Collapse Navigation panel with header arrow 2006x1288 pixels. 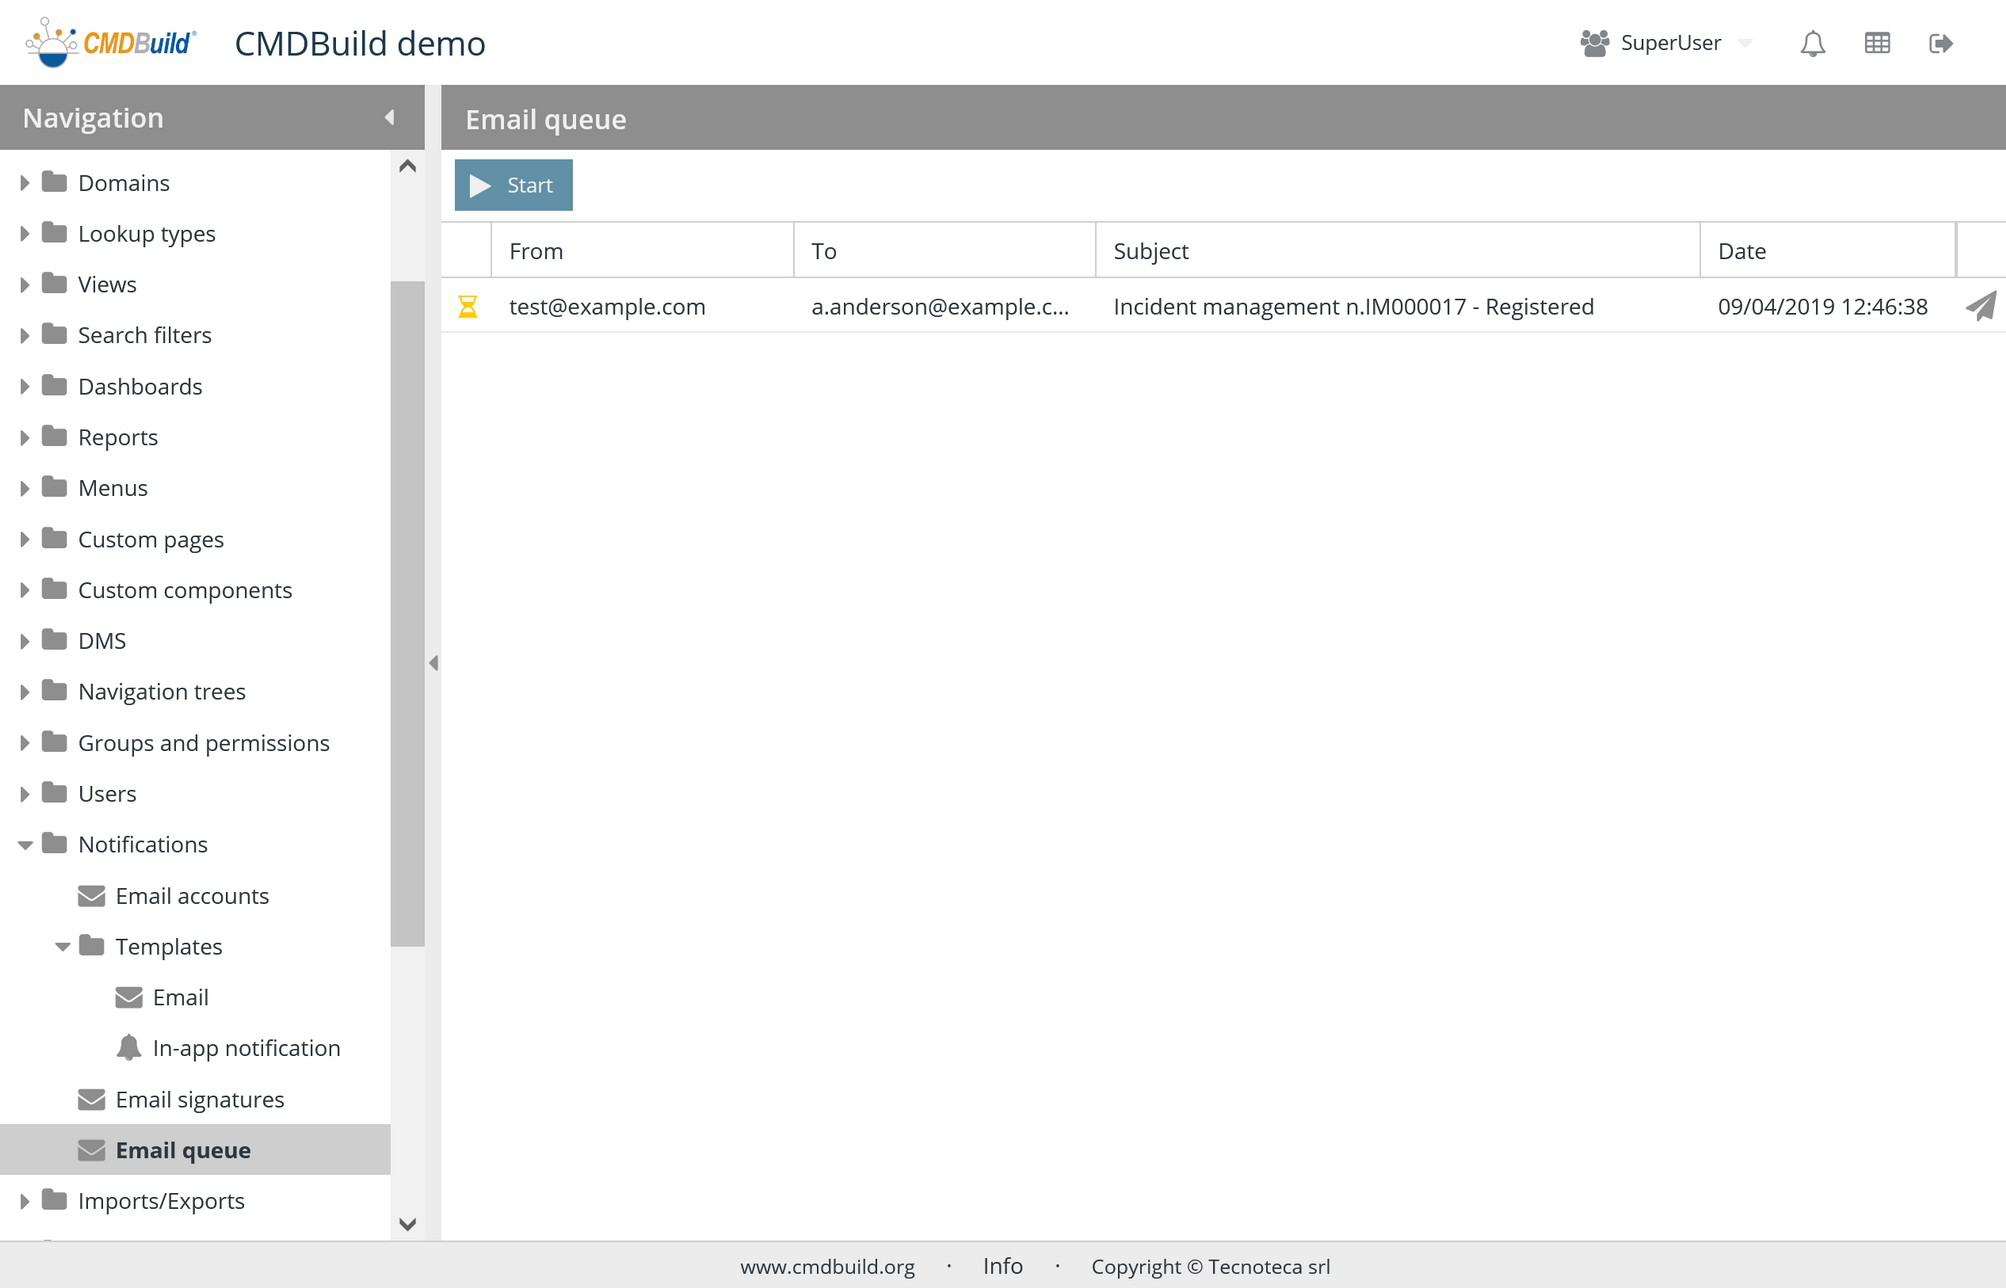(389, 118)
